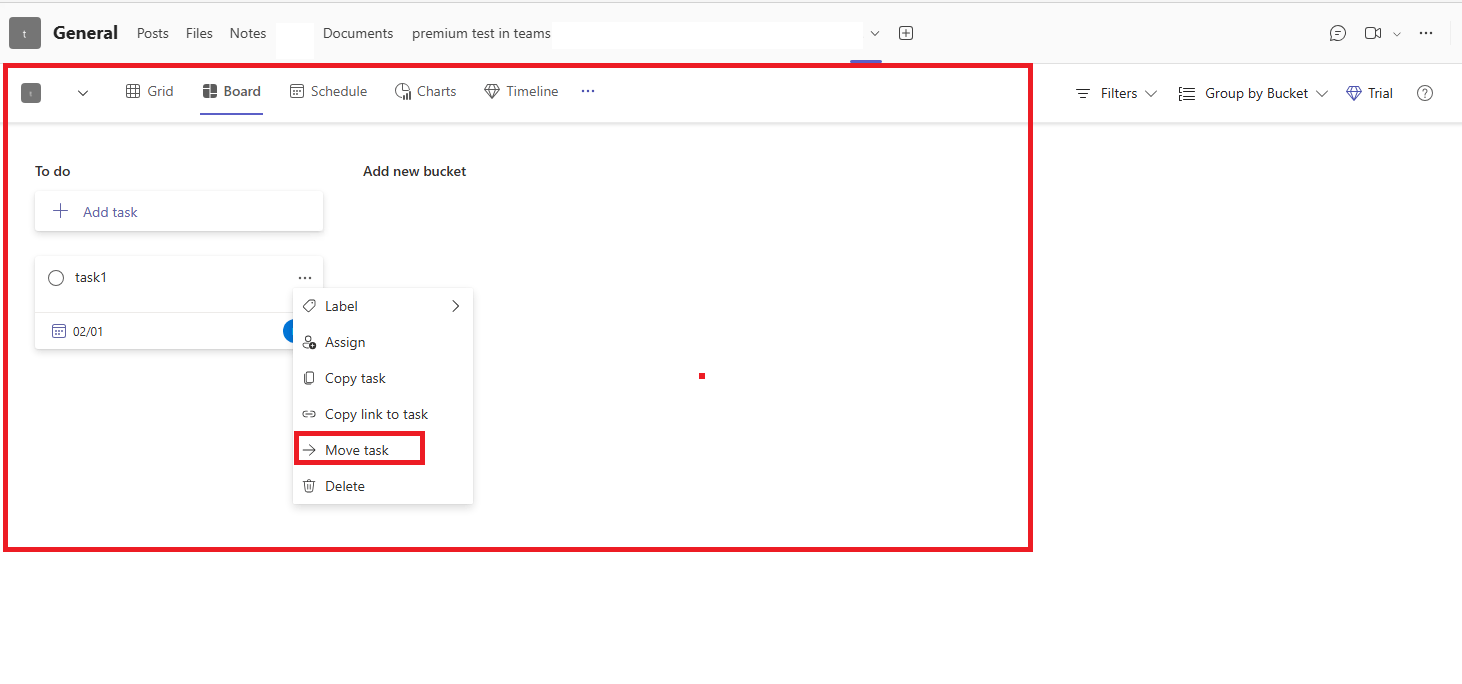1462x684 pixels.
Task: Open more views ellipsis next to Timeline
Action: click(x=588, y=91)
